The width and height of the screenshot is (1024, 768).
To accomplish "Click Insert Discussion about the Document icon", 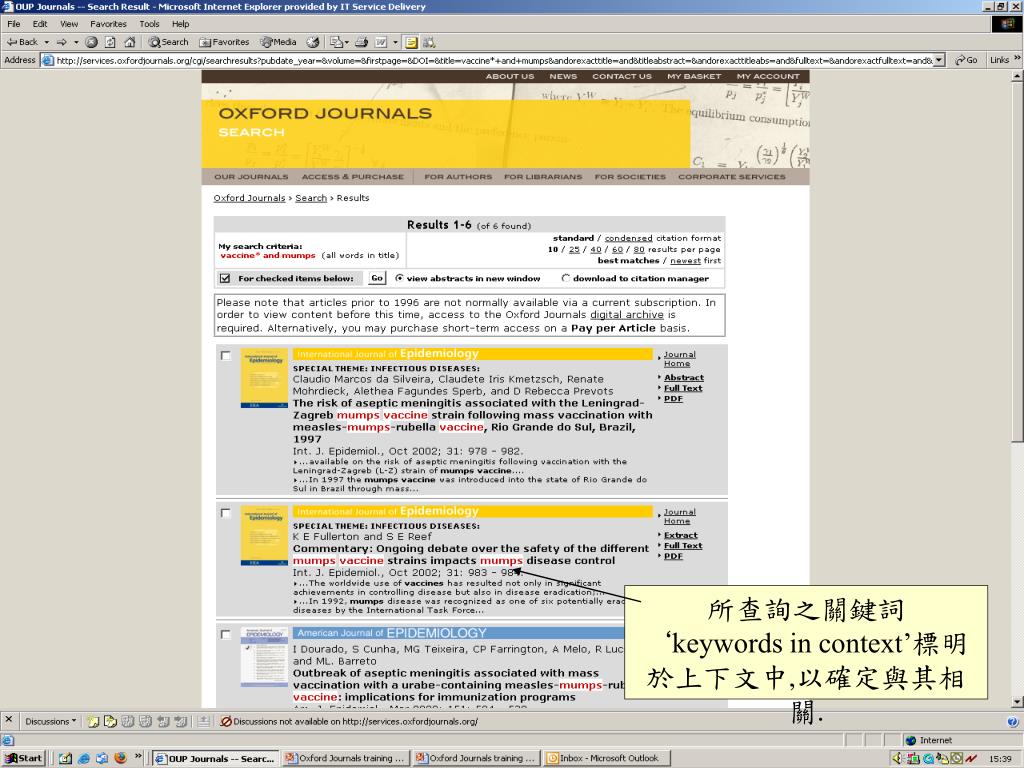I will pos(110,722).
